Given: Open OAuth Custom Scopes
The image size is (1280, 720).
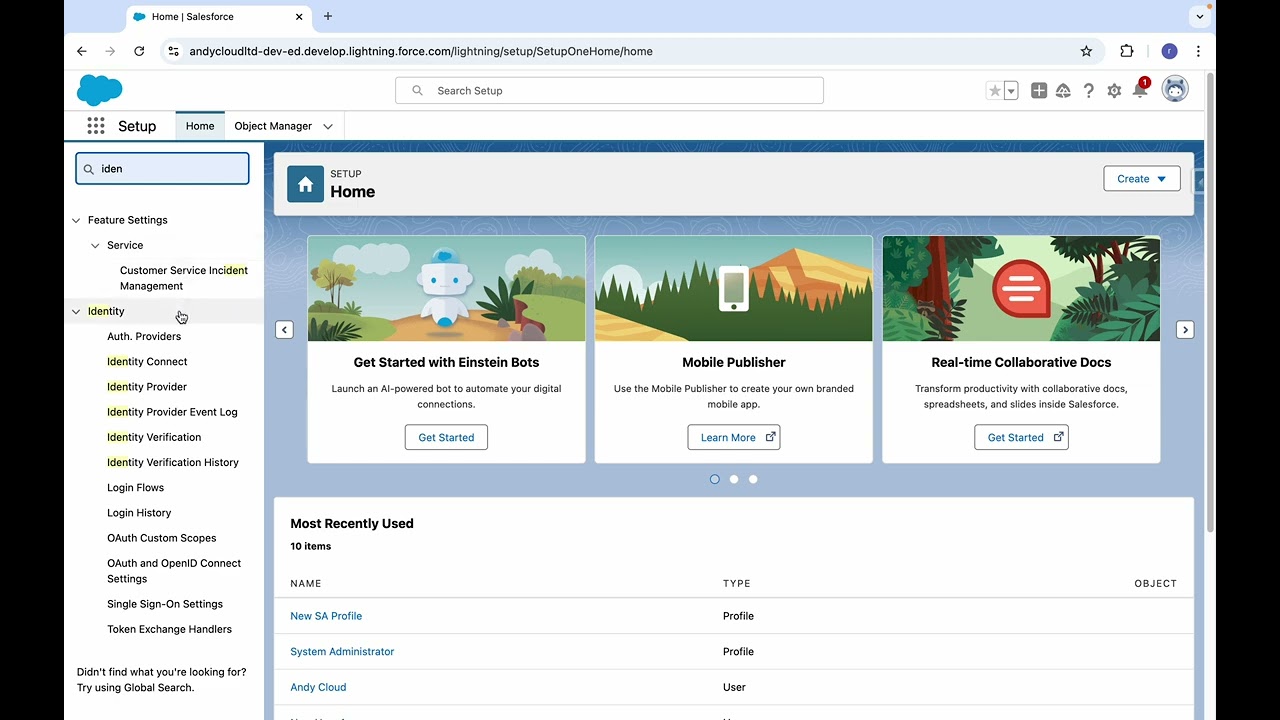Looking at the screenshot, I should [162, 538].
